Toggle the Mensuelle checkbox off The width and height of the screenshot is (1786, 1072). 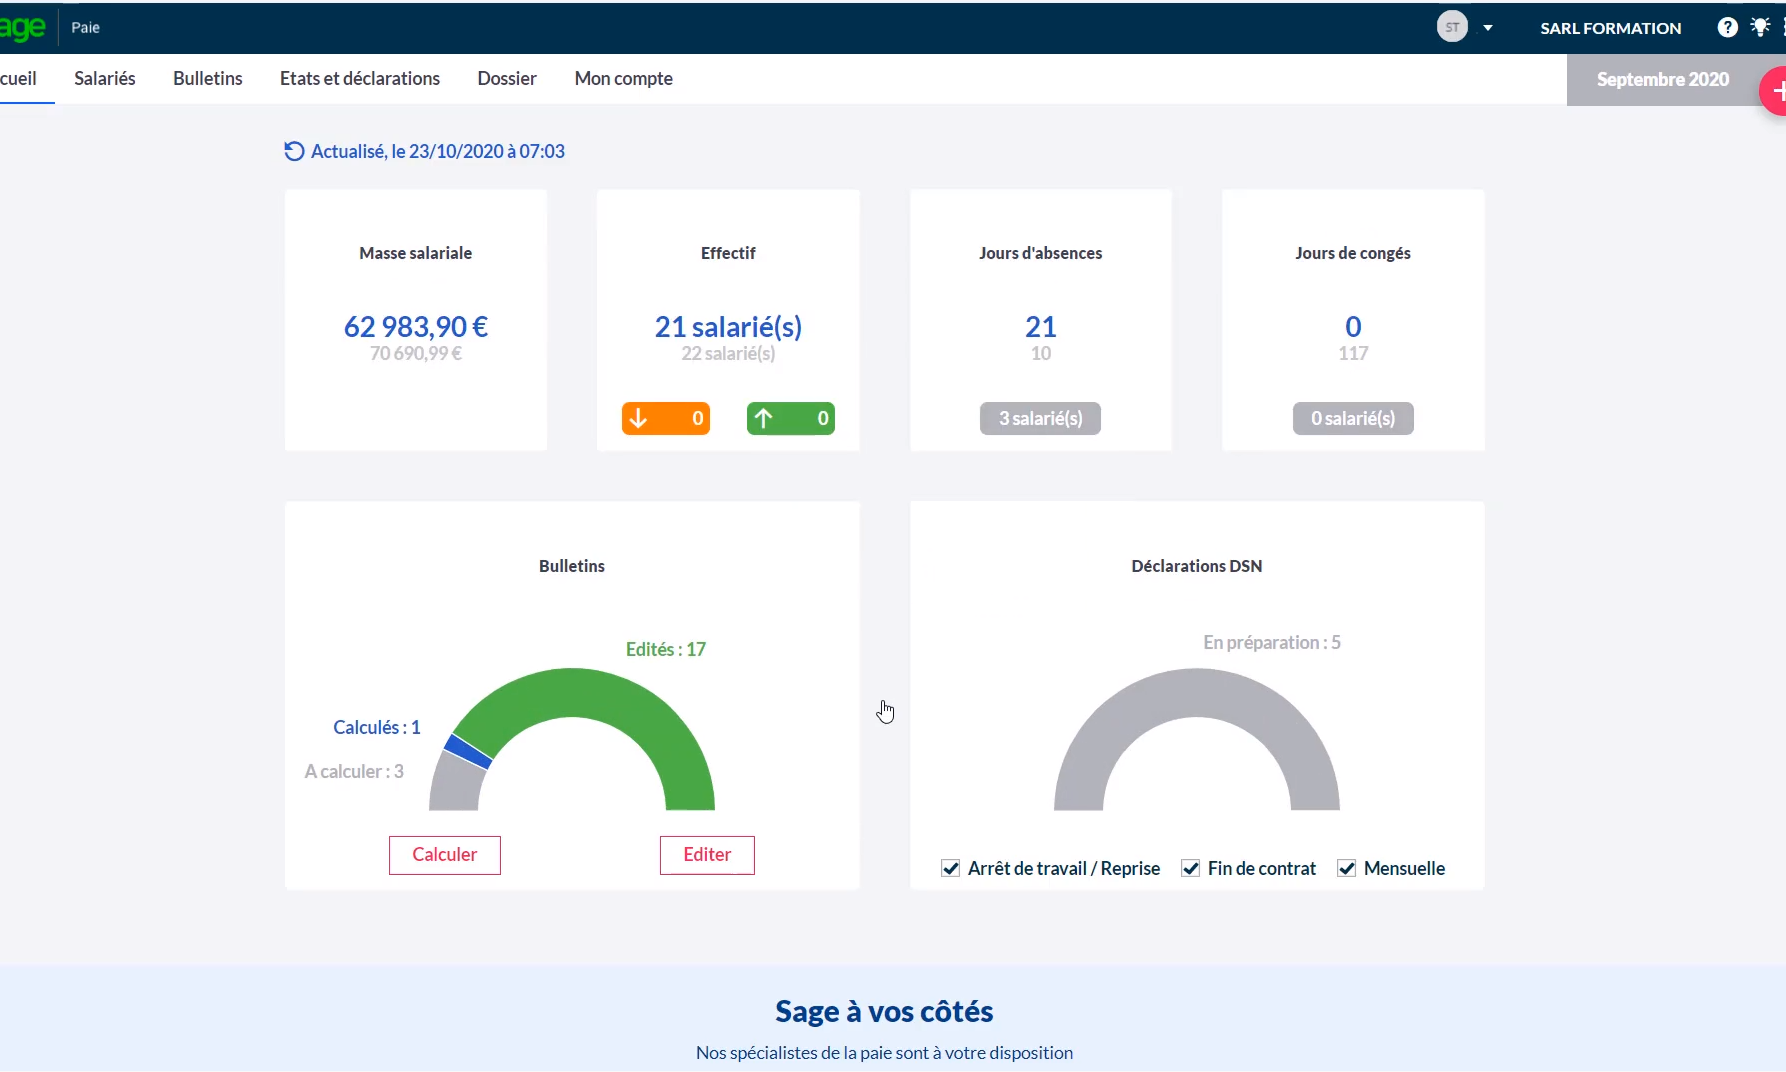(x=1347, y=868)
